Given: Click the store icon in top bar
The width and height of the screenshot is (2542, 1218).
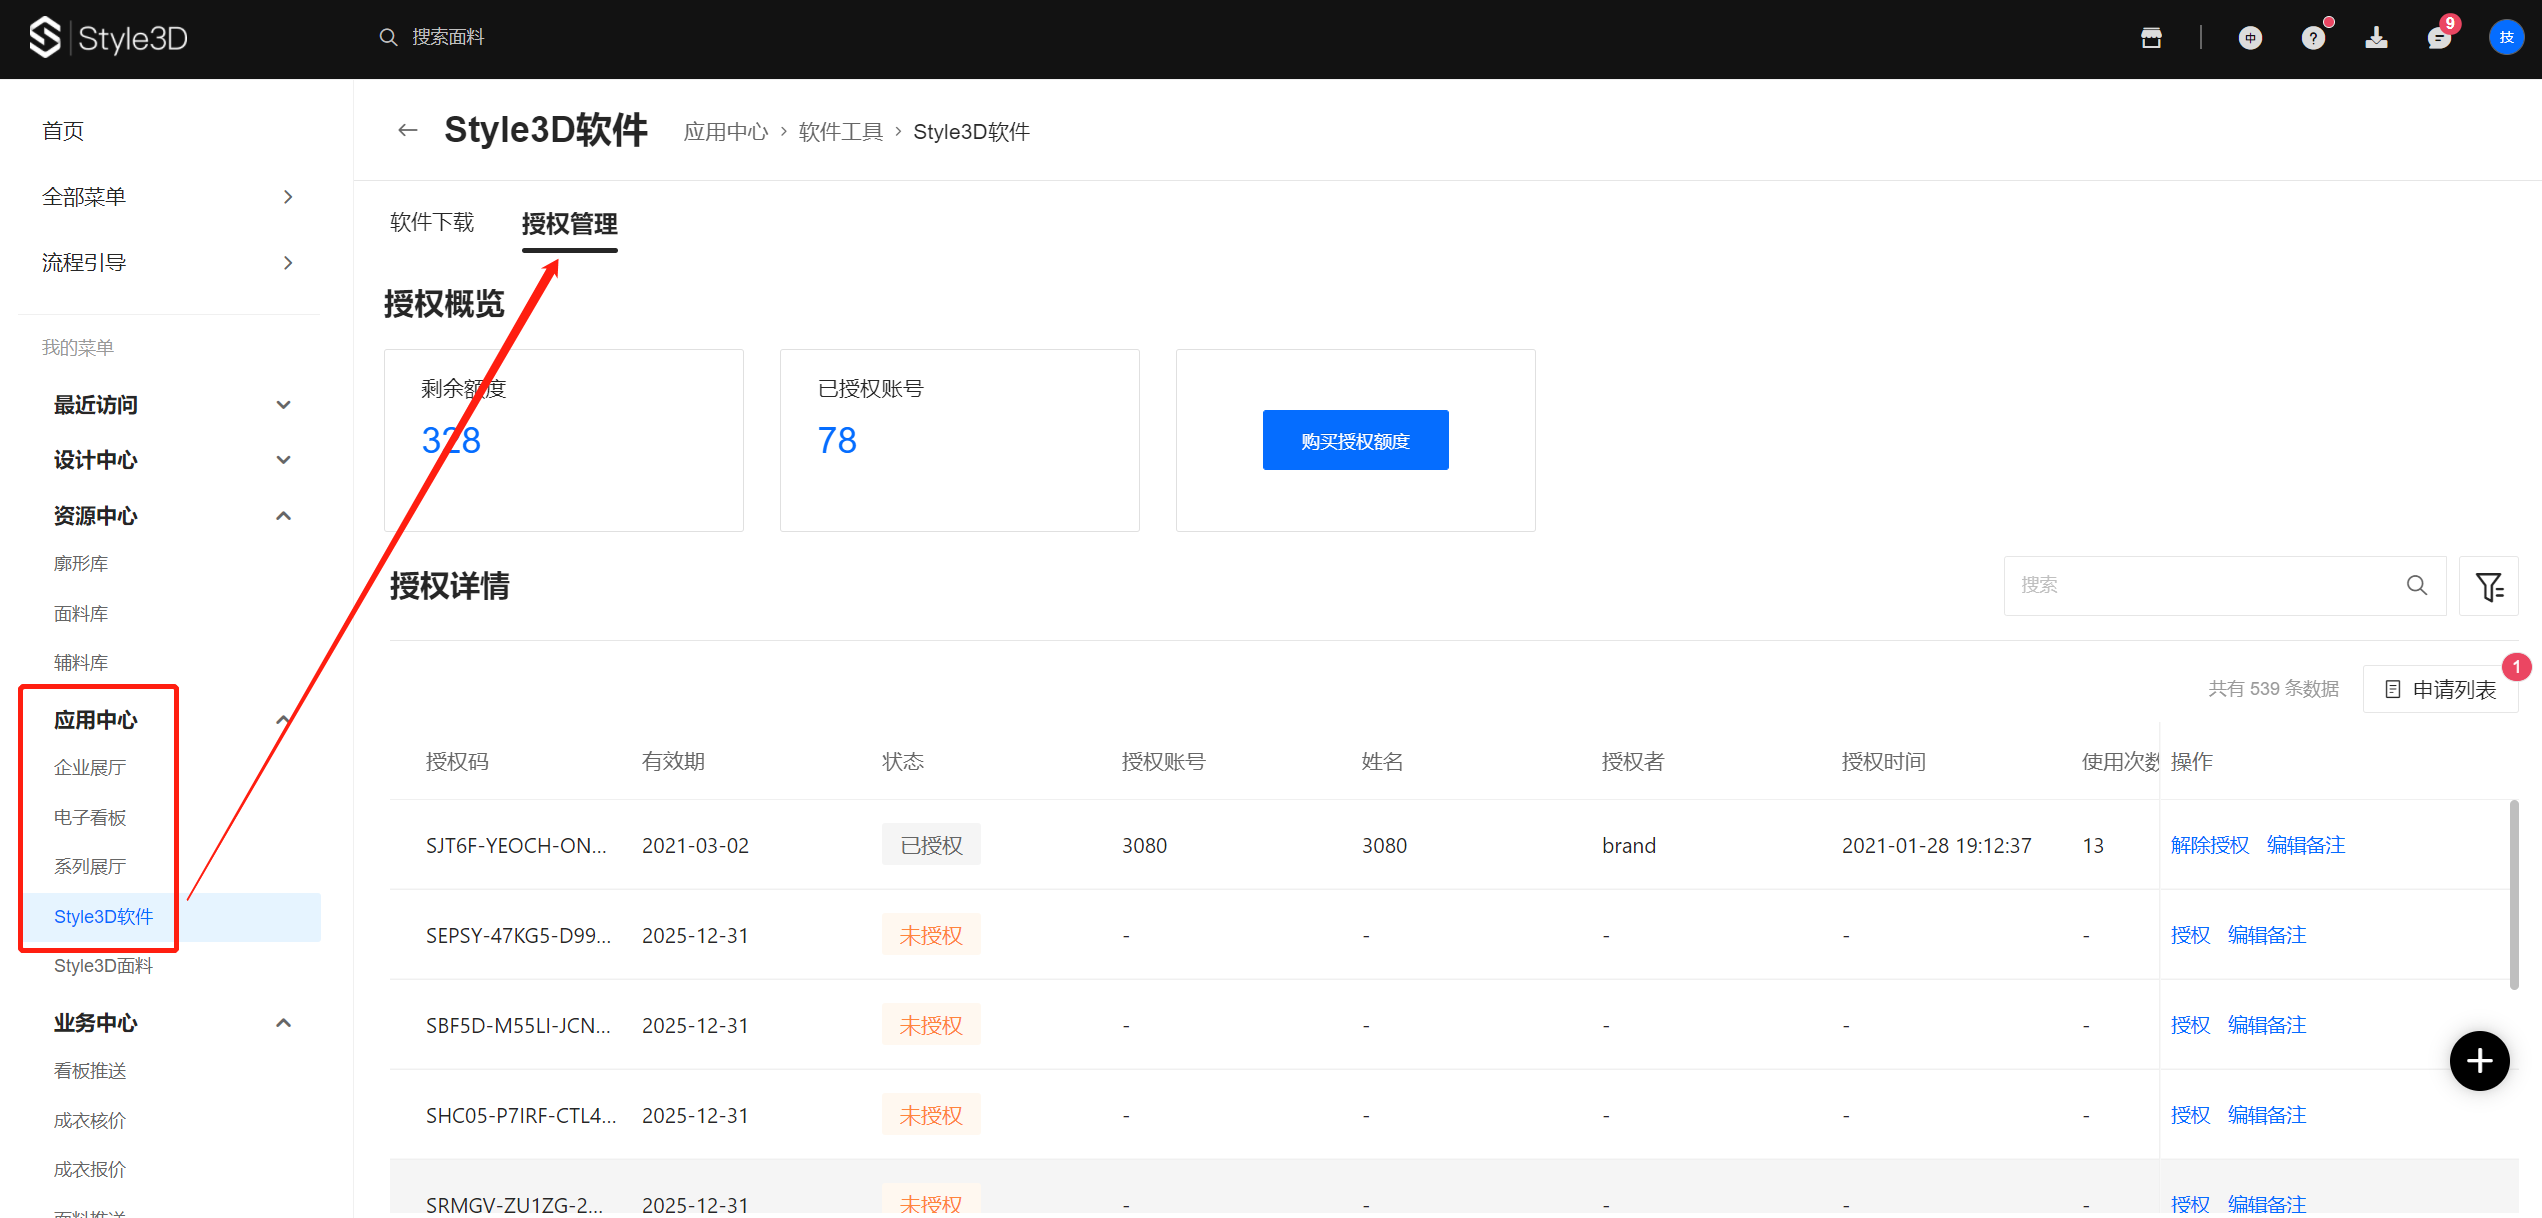Looking at the screenshot, I should [x=2151, y=38].
